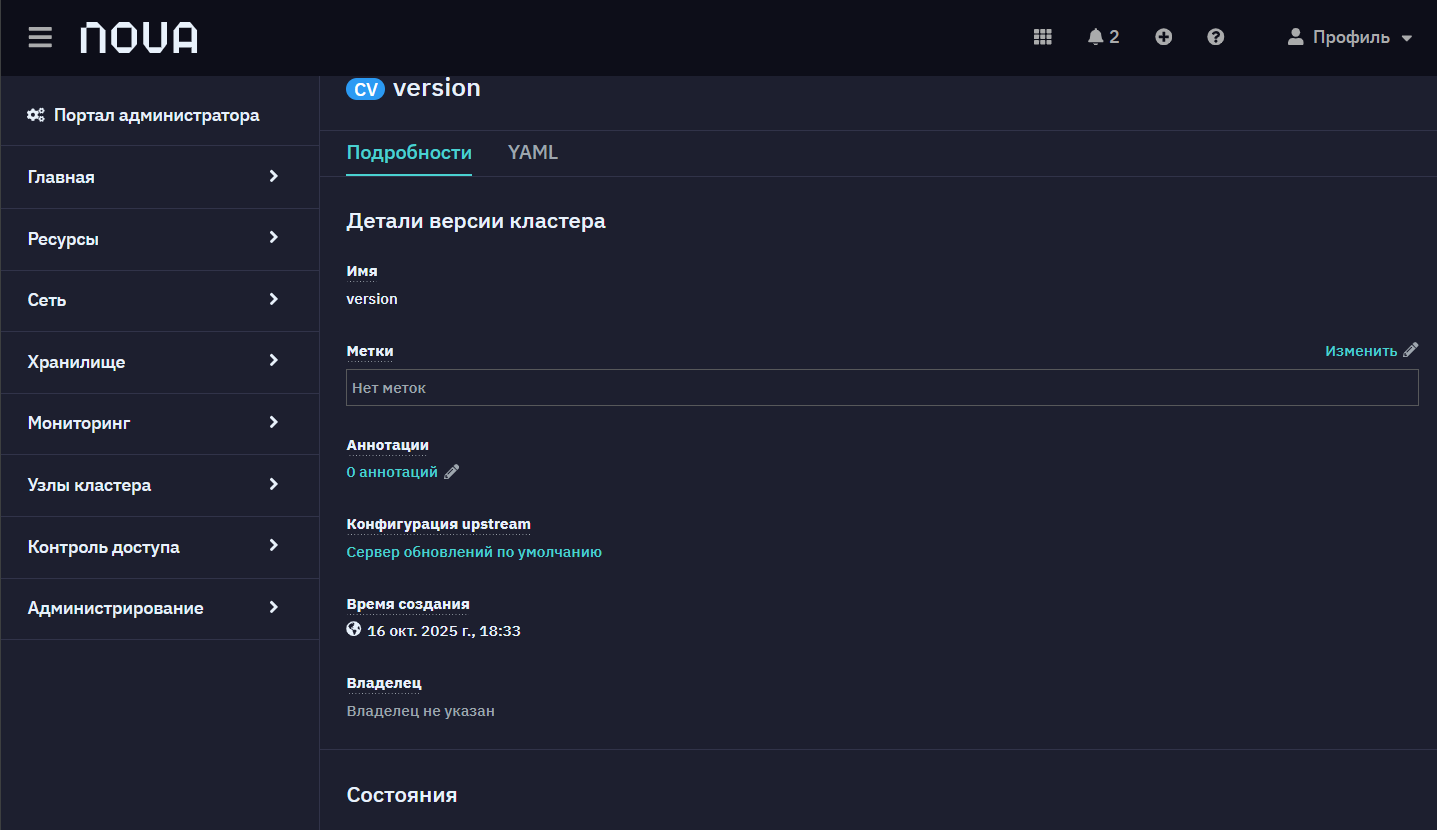The image size is (1437, 830).
Task: Click pencil icon beside Изменить
Action: pyautogui.click(x=1410, y=350)
